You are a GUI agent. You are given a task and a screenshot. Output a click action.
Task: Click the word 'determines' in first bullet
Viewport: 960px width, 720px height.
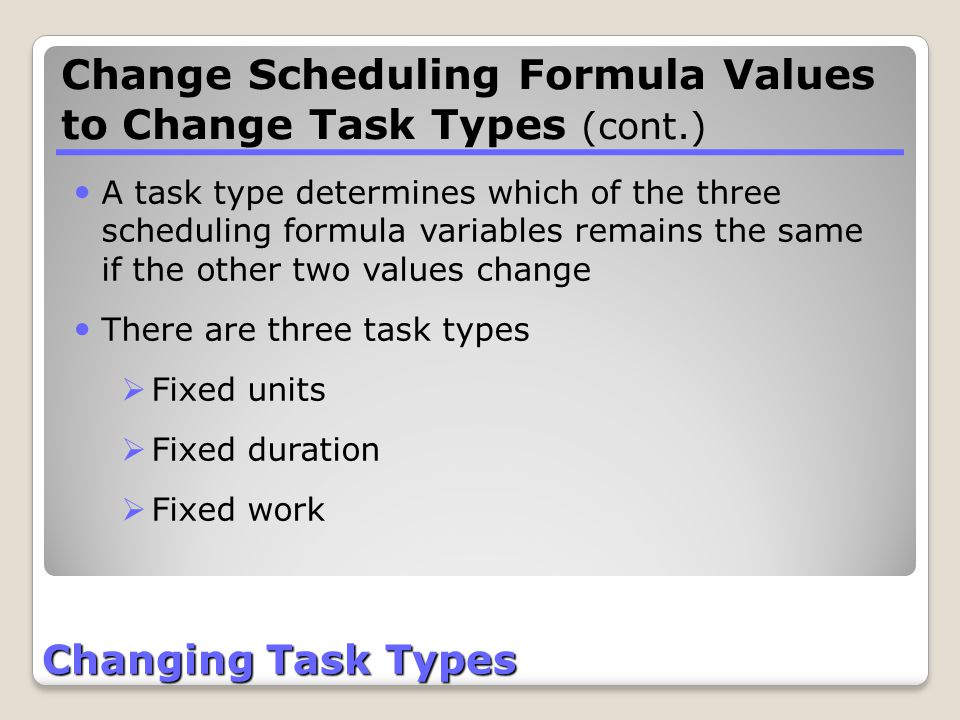tap(385, 193)
